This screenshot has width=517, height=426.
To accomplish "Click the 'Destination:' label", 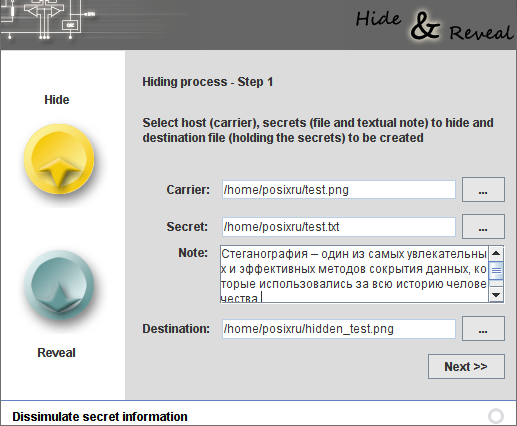I will tap(176, 329).
